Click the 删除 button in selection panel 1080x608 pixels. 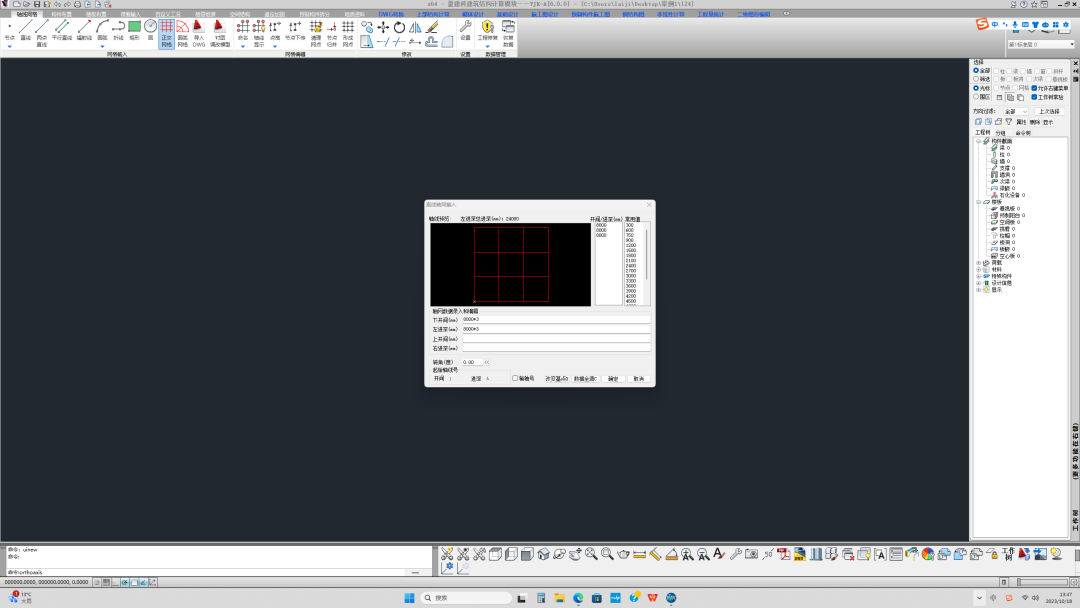point(1035,122)
